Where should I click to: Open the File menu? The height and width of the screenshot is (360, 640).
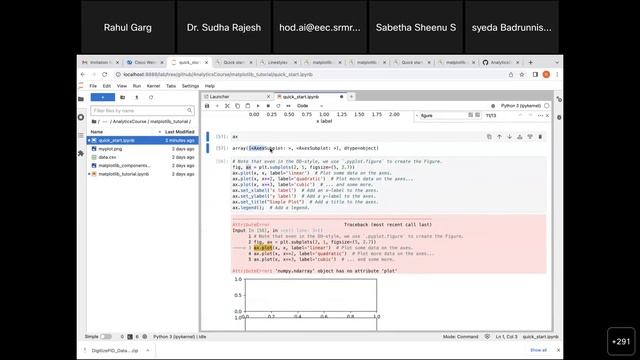[93, 86]
